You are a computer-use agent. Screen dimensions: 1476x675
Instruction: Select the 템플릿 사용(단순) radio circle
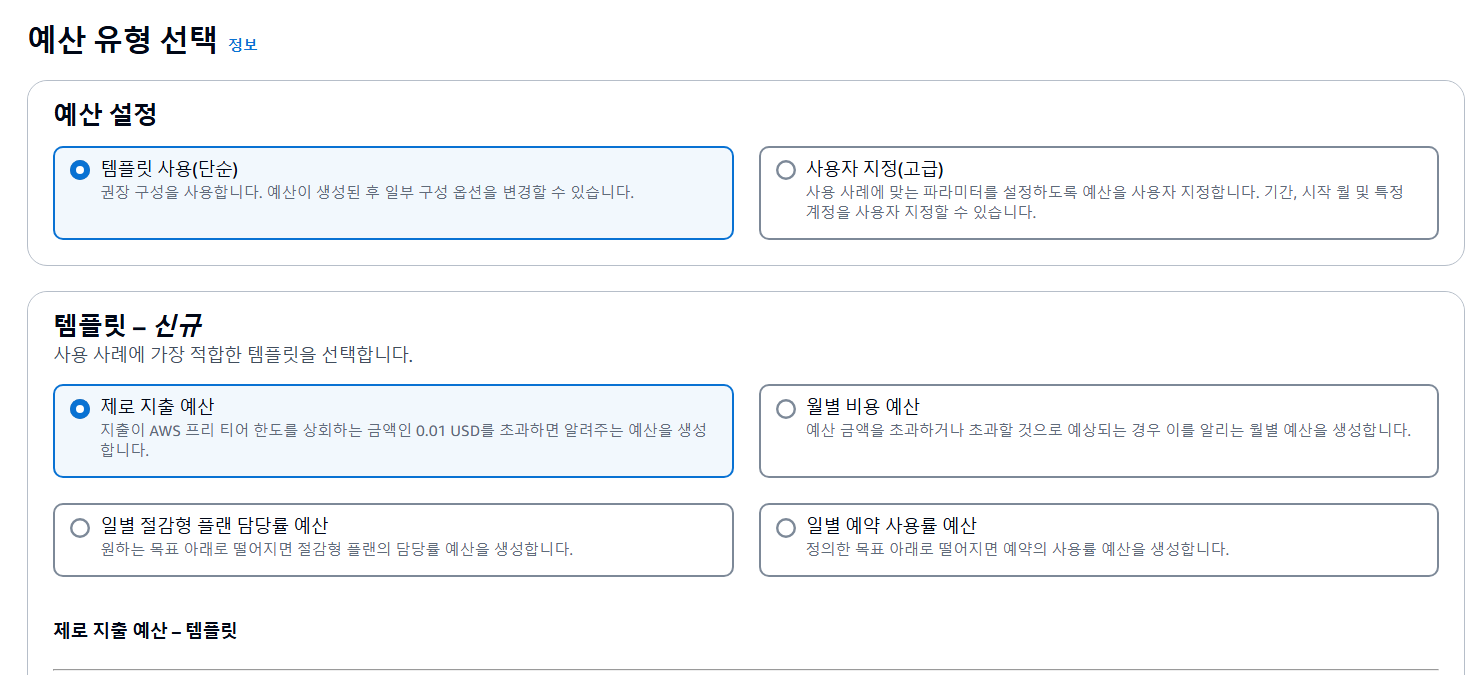pos(80,170)
